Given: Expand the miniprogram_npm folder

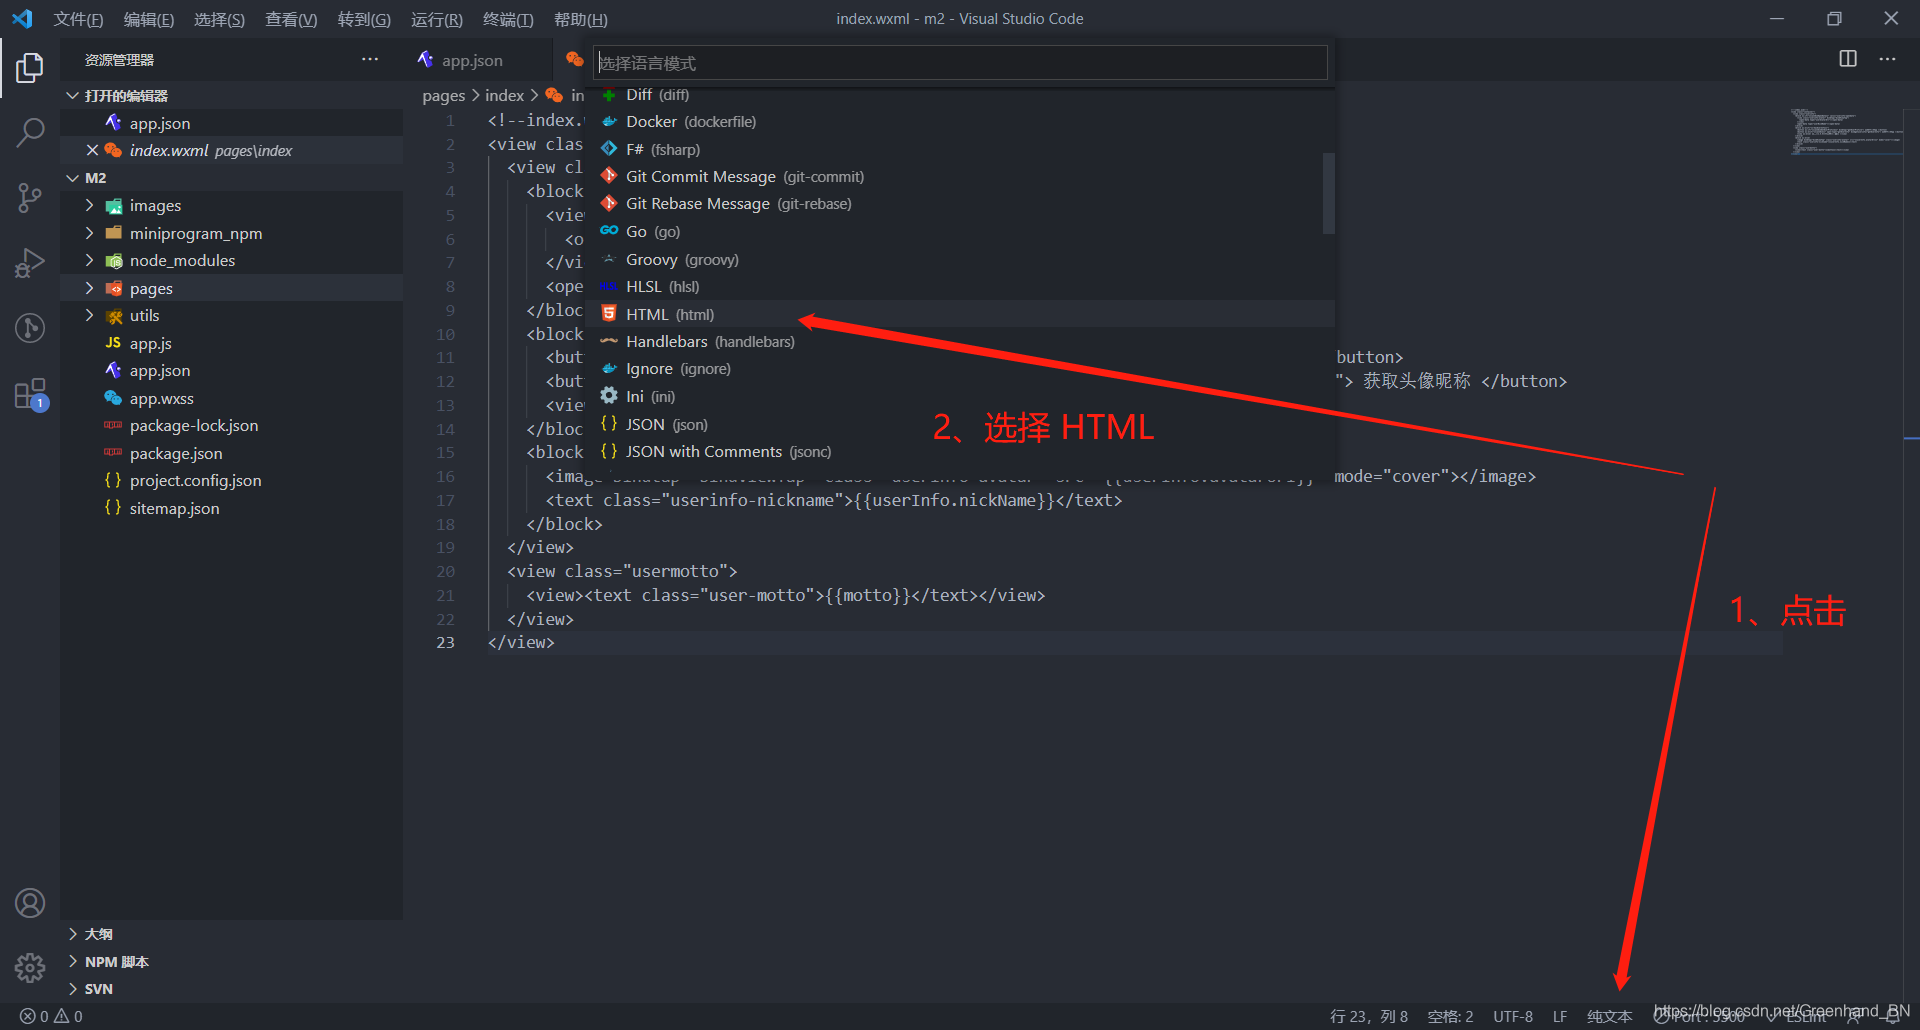Looking at the screenshot, I should click(x=89, y=233).
